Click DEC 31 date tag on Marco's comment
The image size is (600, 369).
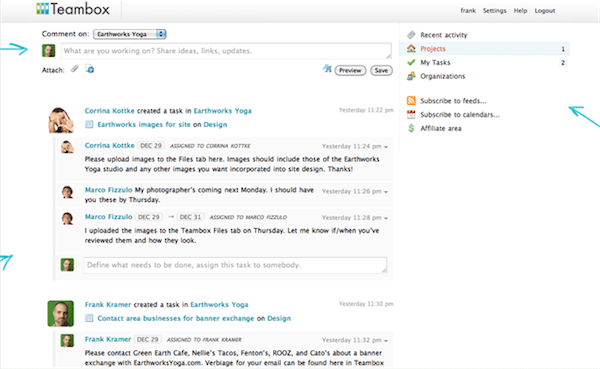coord(190,217)
